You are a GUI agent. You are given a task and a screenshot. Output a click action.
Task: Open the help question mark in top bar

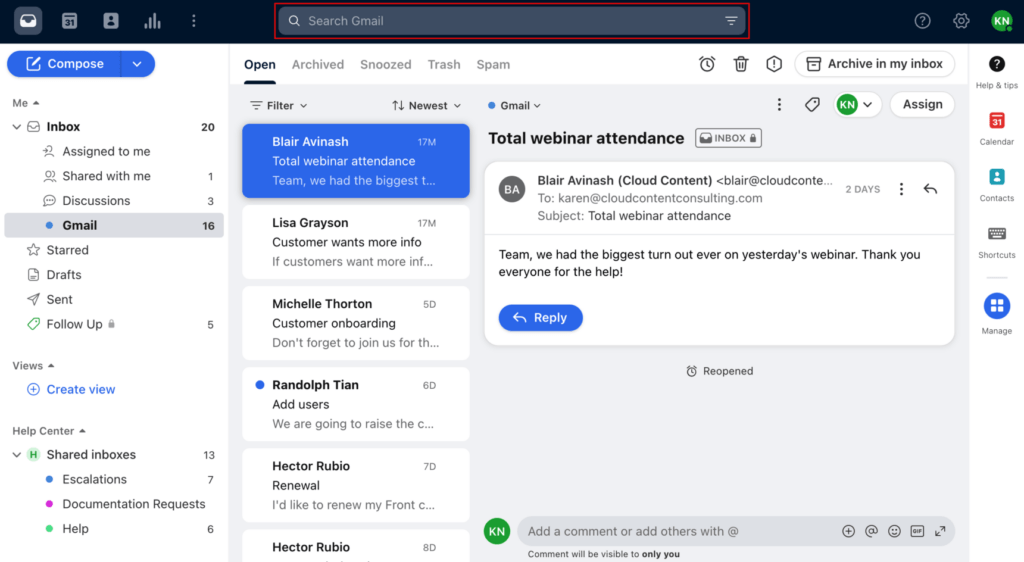pos(922,21)
